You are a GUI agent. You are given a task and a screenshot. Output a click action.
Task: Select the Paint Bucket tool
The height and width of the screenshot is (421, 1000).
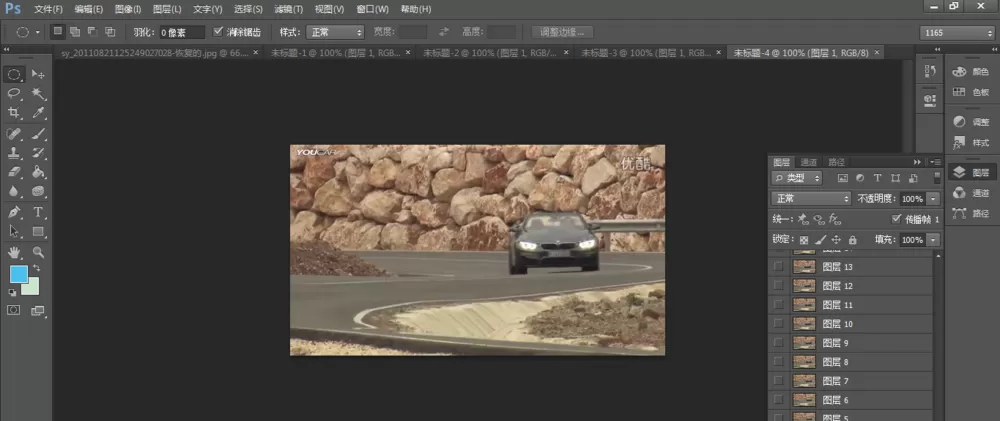pyautogui.click(x=38, y=172)
